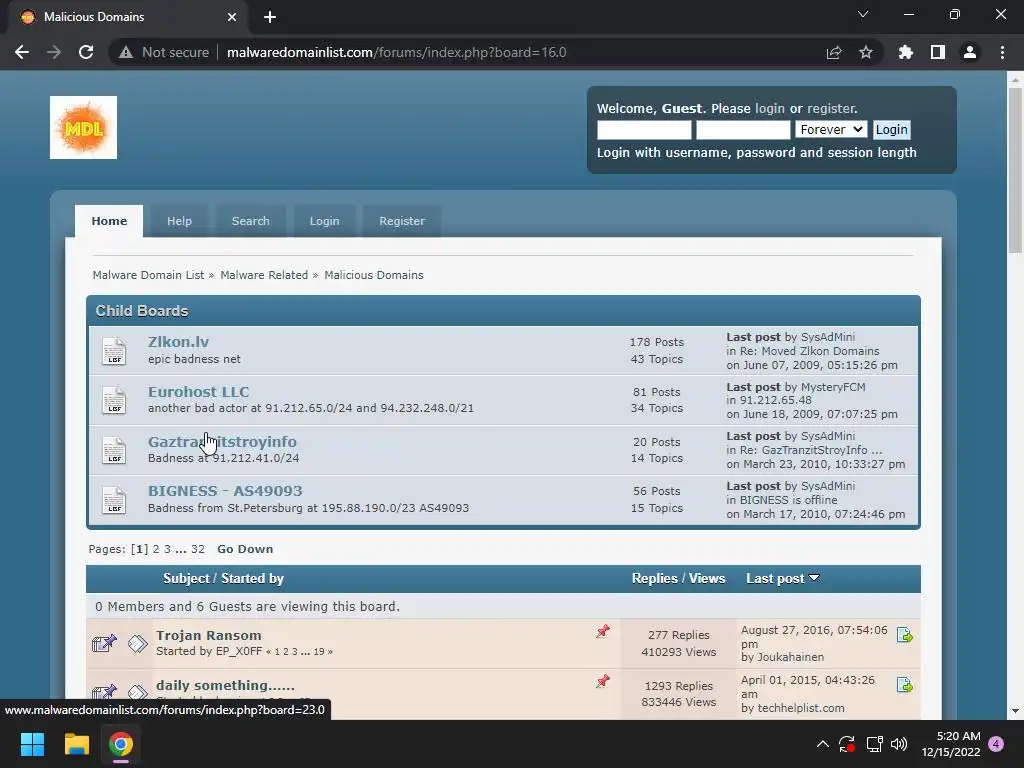The height and width of the screenshot is (768, 1024).
Task: Click the Trojan Ransom post type icon
Action: click(x=138, y=643)
